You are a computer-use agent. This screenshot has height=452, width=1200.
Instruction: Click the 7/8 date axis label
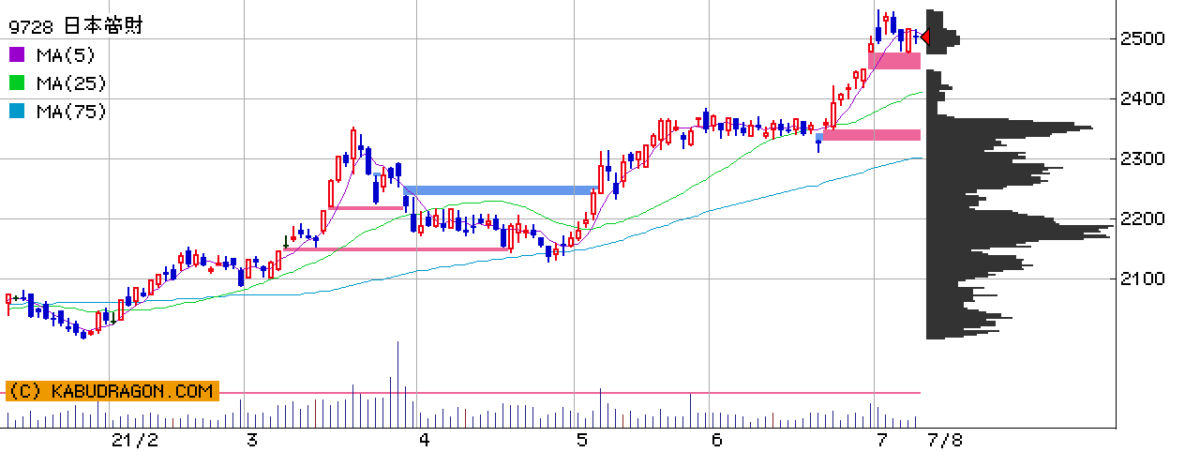pos(944,440)
